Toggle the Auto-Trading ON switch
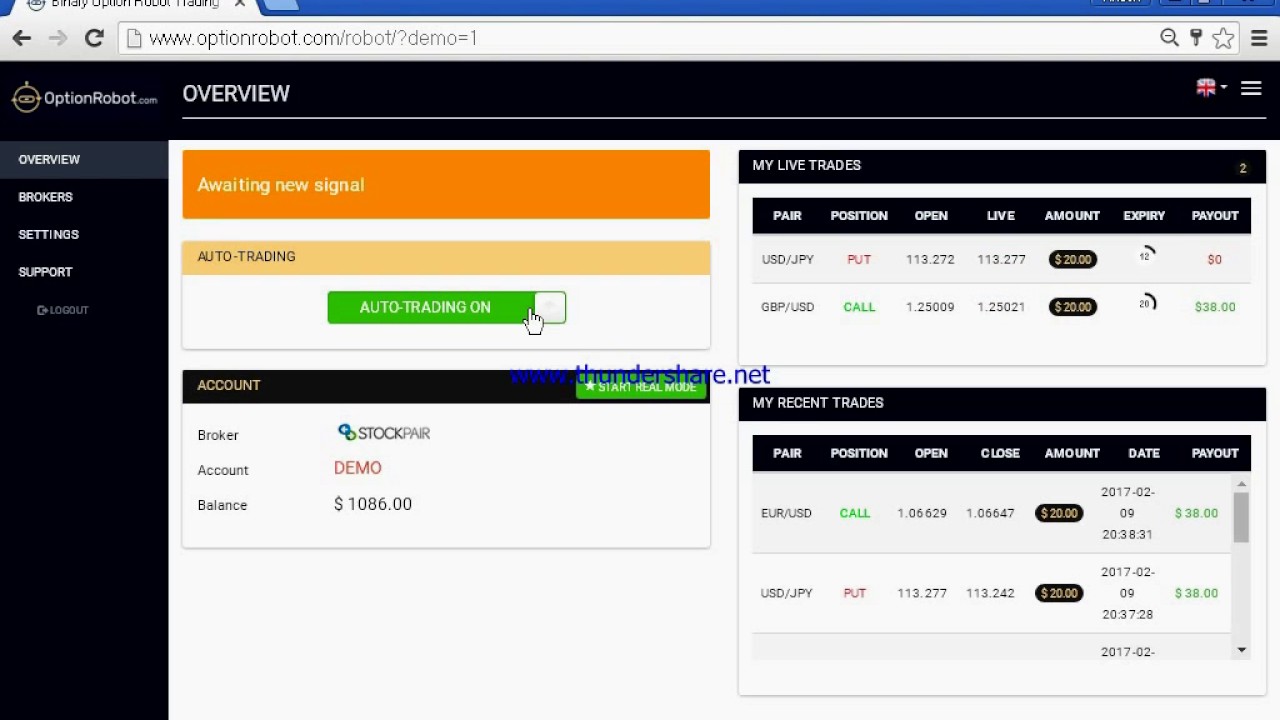The height and width of the screenshot is (720, 1280). point(446,307)
